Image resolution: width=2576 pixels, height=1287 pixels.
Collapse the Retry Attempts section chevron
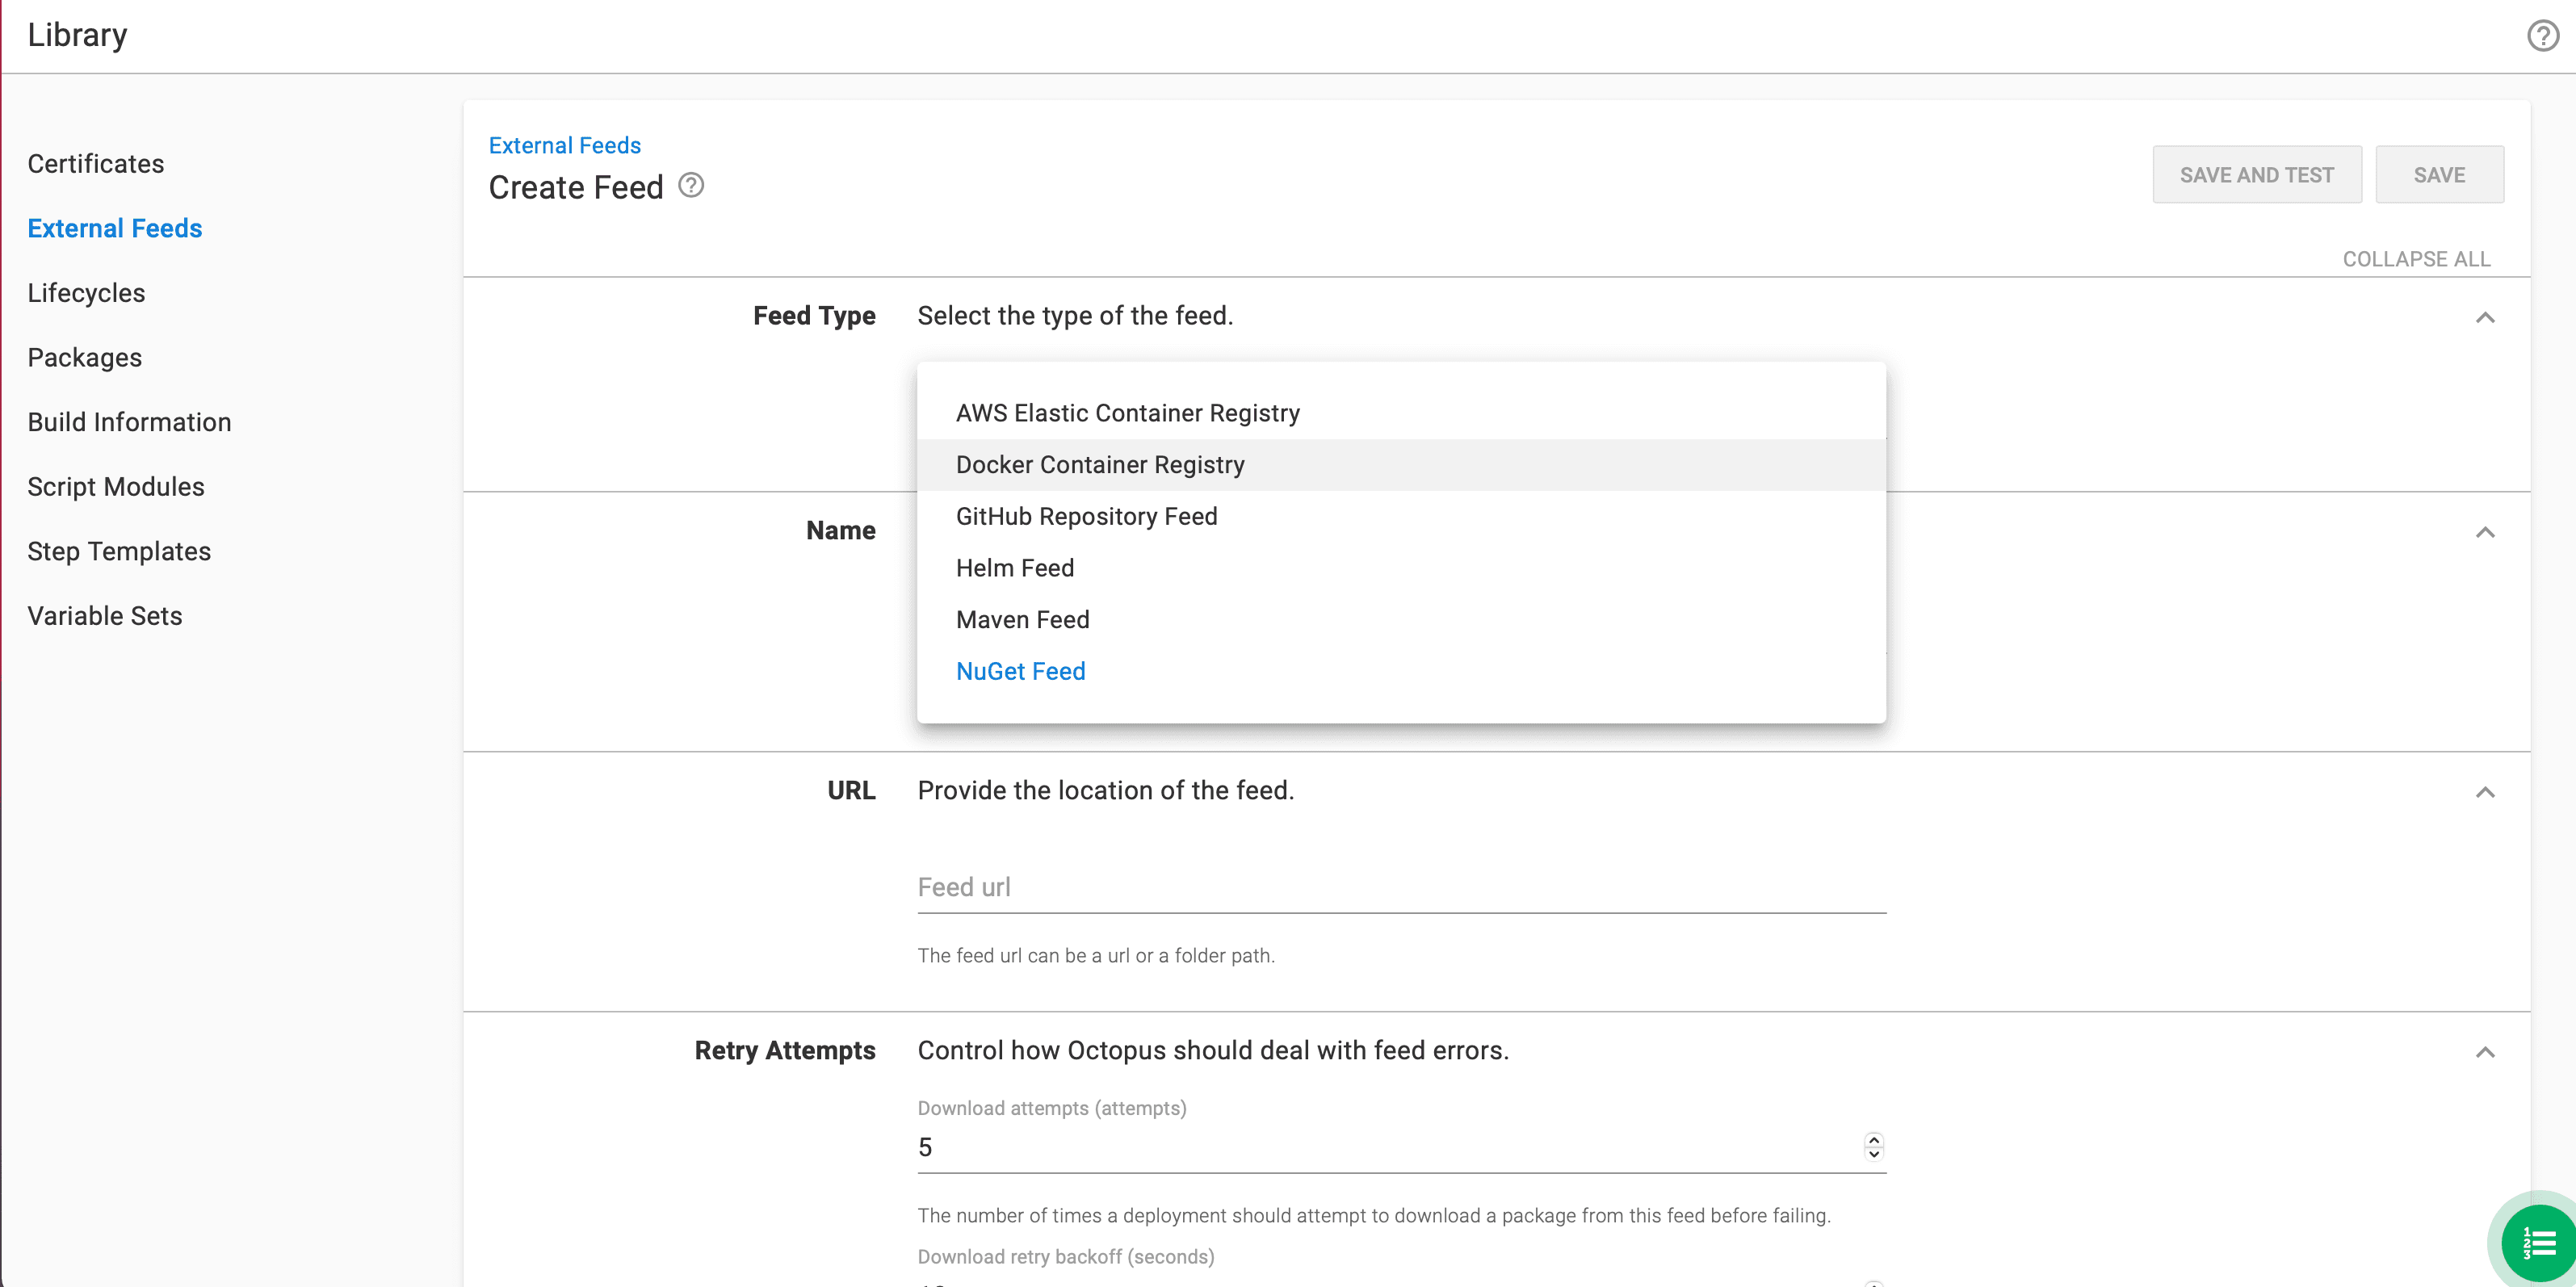[x=2485, y=1052]
